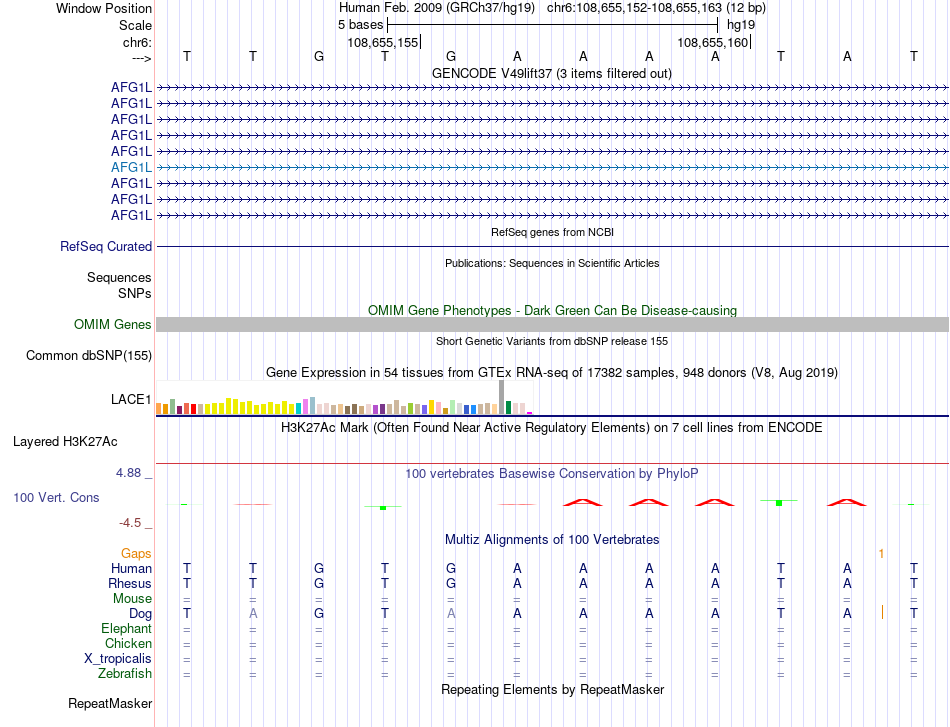Click the tall gray GTEx expression bar

point(501,397)
